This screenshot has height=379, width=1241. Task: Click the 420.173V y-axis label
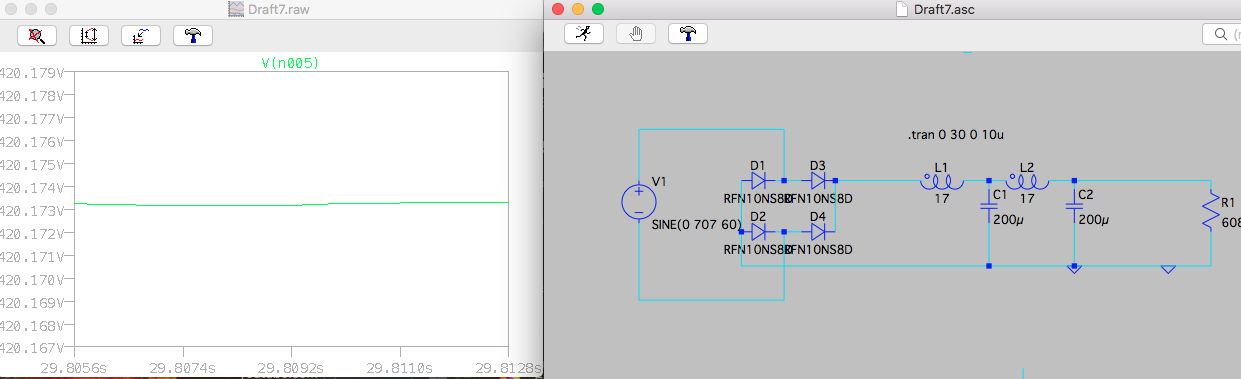pos(32,211)
